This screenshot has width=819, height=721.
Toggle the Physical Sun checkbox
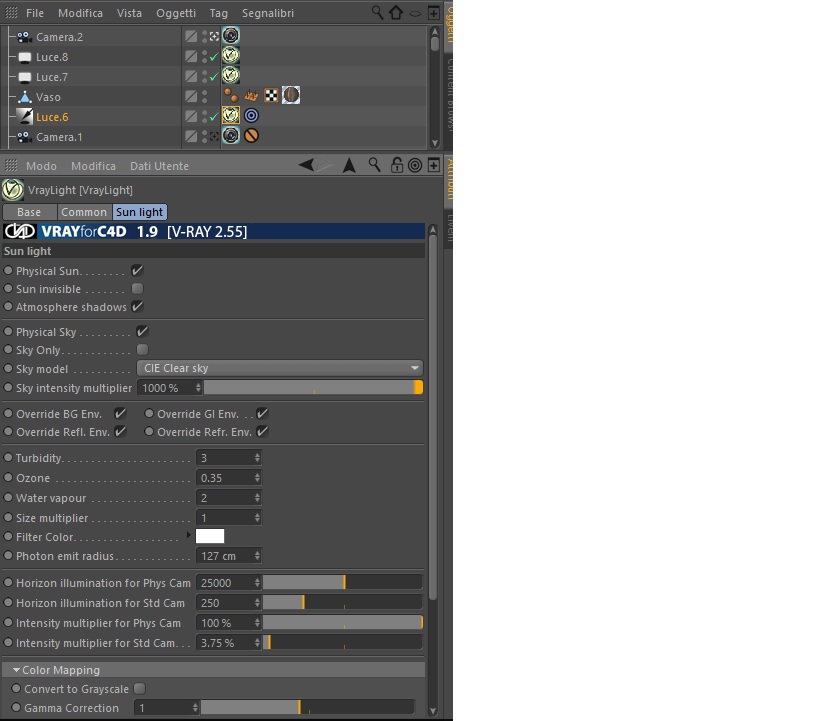point(137,270)
